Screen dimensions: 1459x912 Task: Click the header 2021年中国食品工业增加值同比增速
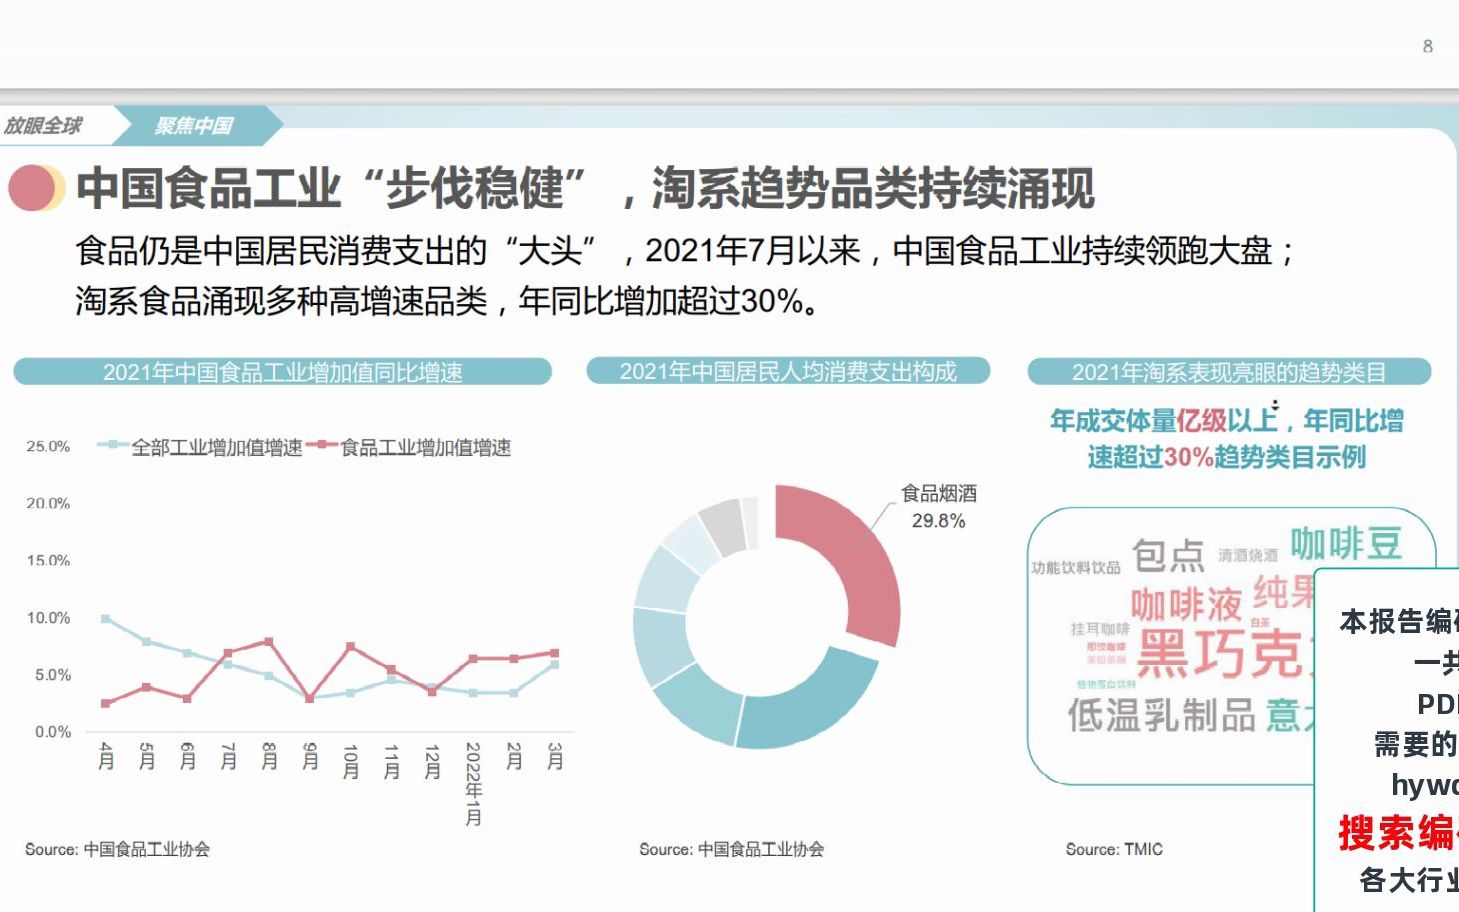pos(283,372)
